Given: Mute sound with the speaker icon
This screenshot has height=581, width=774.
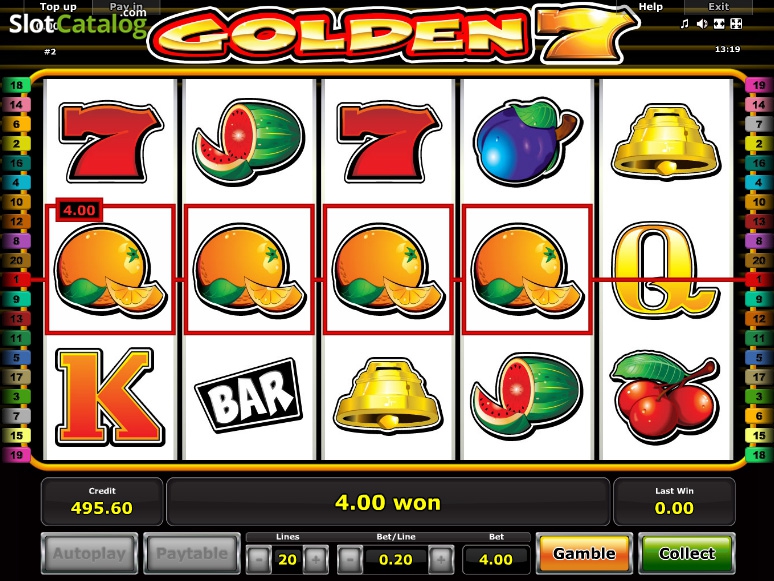Looking at the screenshot, I should click(x=702, y=24).
